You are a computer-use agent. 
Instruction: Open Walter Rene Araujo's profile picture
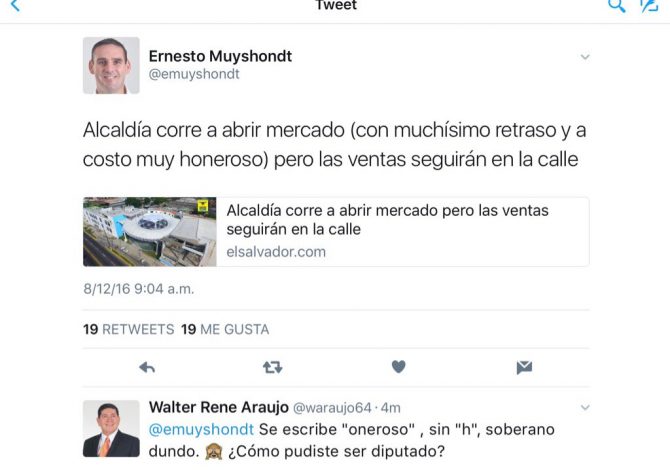111,429
